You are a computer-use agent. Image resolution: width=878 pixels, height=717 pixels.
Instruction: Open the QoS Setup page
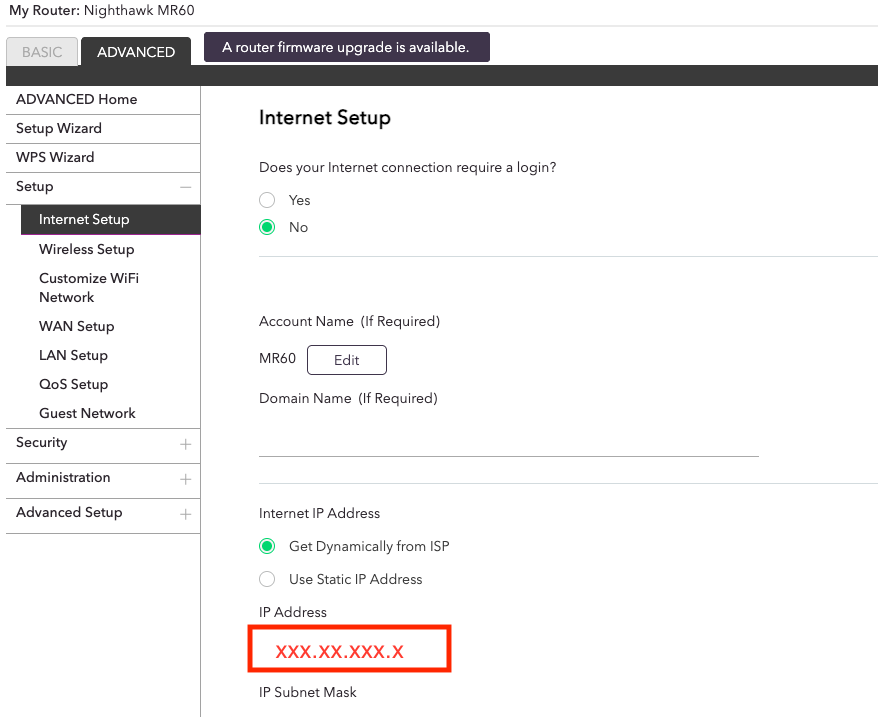(x=73, y=385)
